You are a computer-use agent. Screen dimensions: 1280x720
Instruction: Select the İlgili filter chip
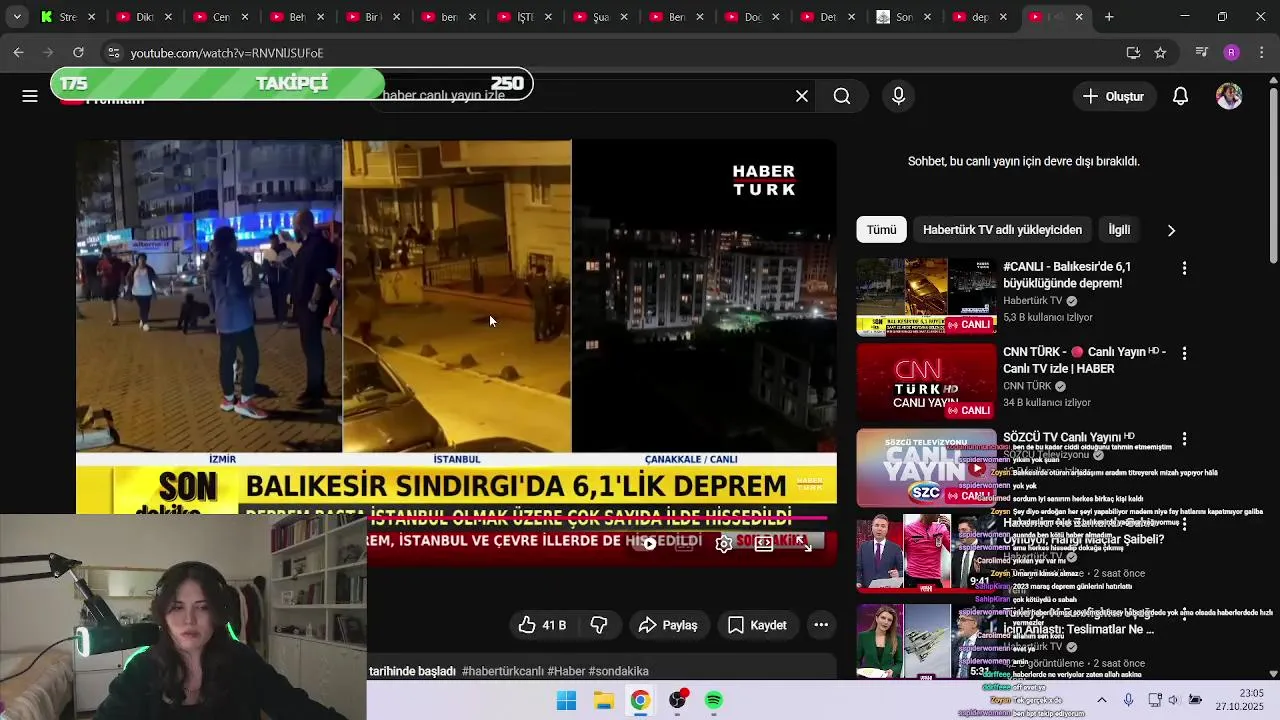(1119, 230)
